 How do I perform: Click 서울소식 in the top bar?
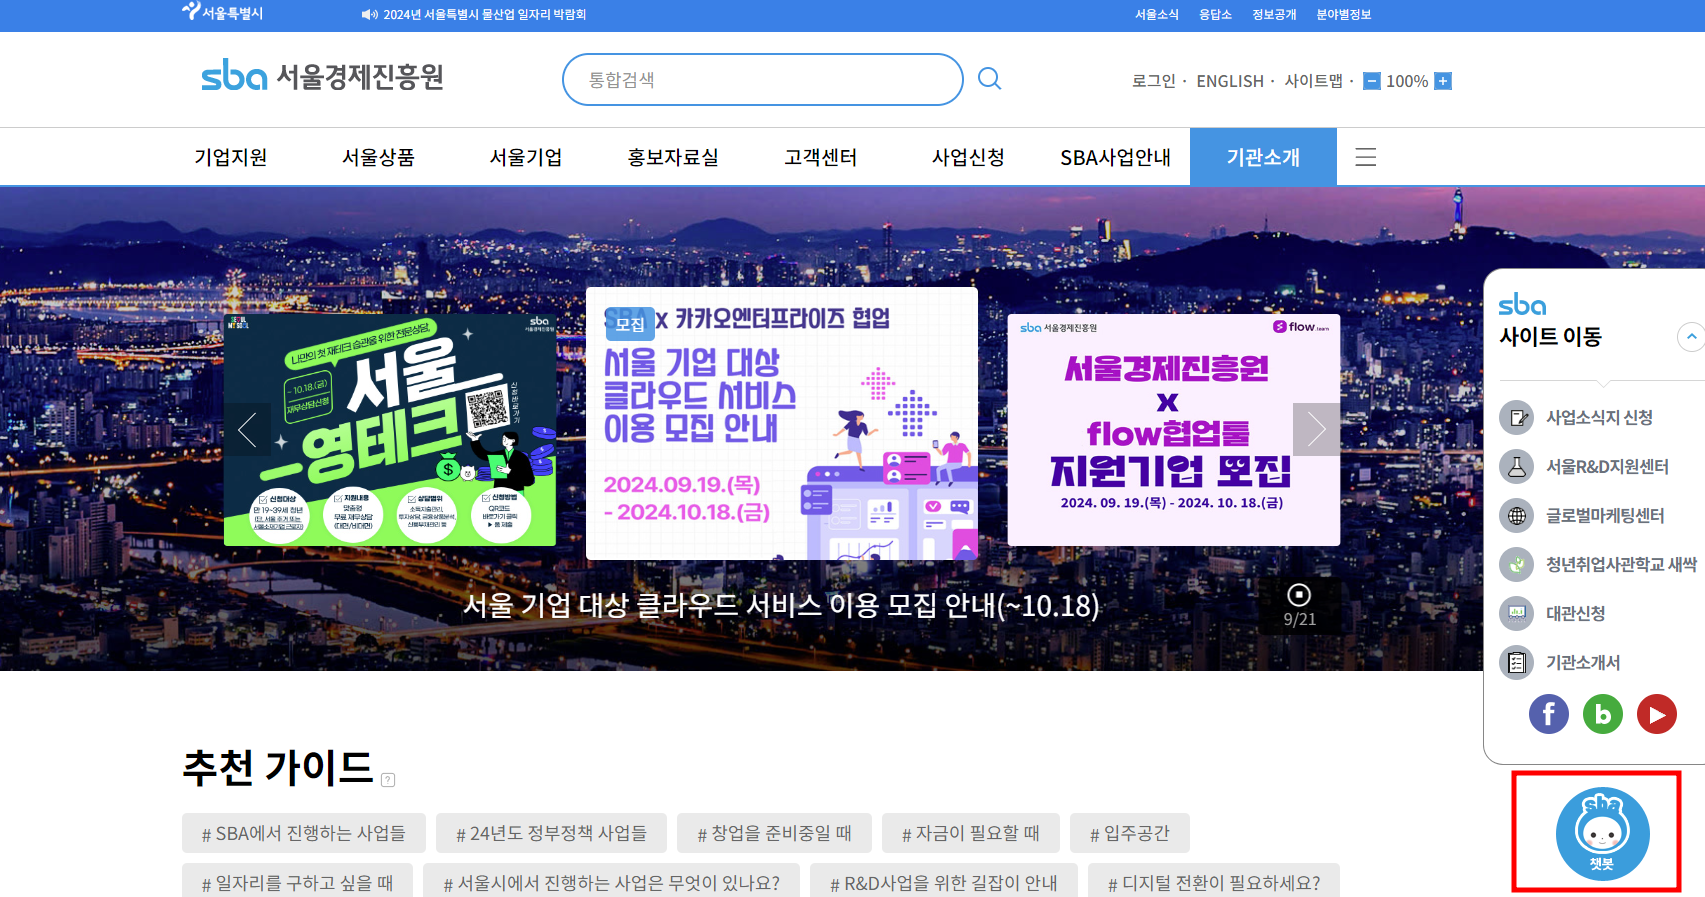[1157, 14]
